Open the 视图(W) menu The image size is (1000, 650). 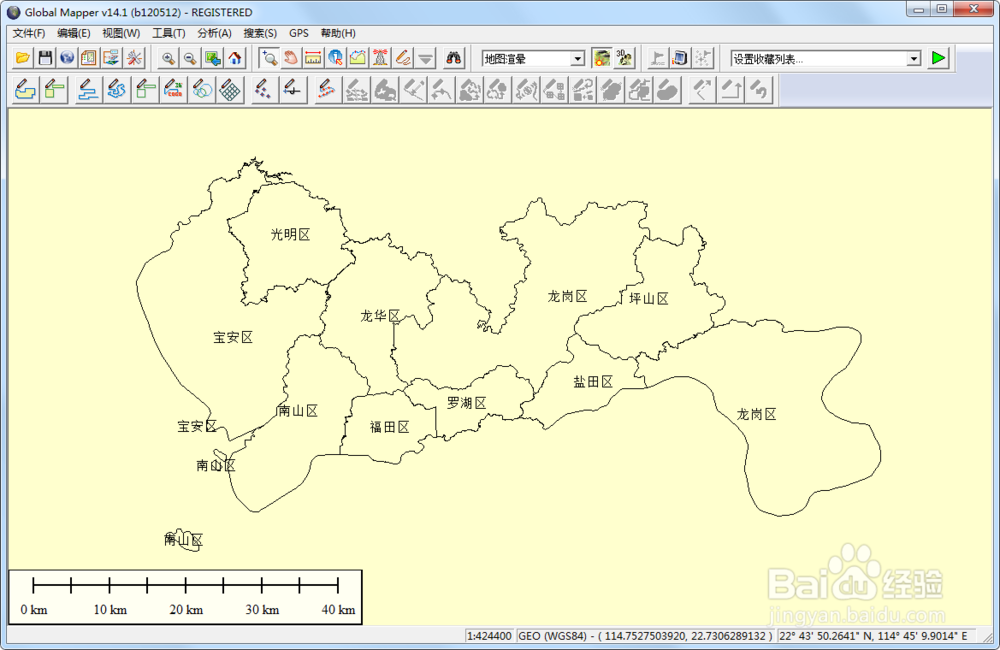point(121,33)
